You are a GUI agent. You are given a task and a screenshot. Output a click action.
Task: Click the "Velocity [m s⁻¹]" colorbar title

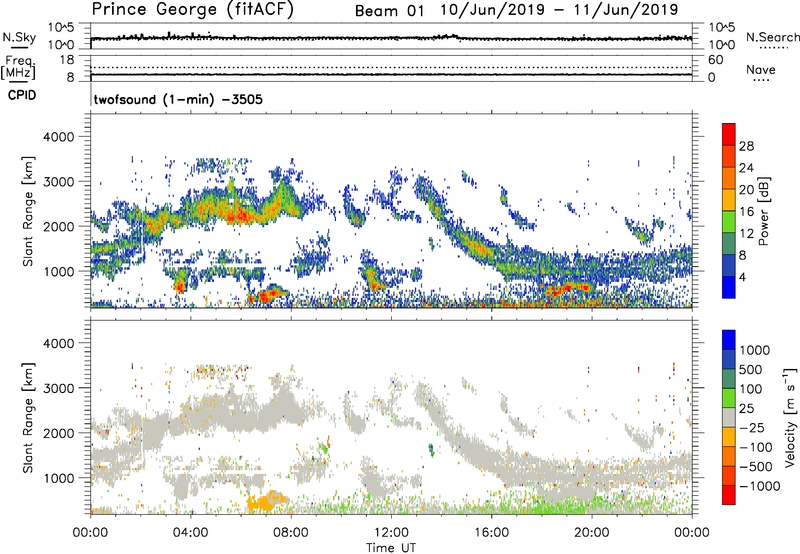pyautogui.click(x=790, y=416)
